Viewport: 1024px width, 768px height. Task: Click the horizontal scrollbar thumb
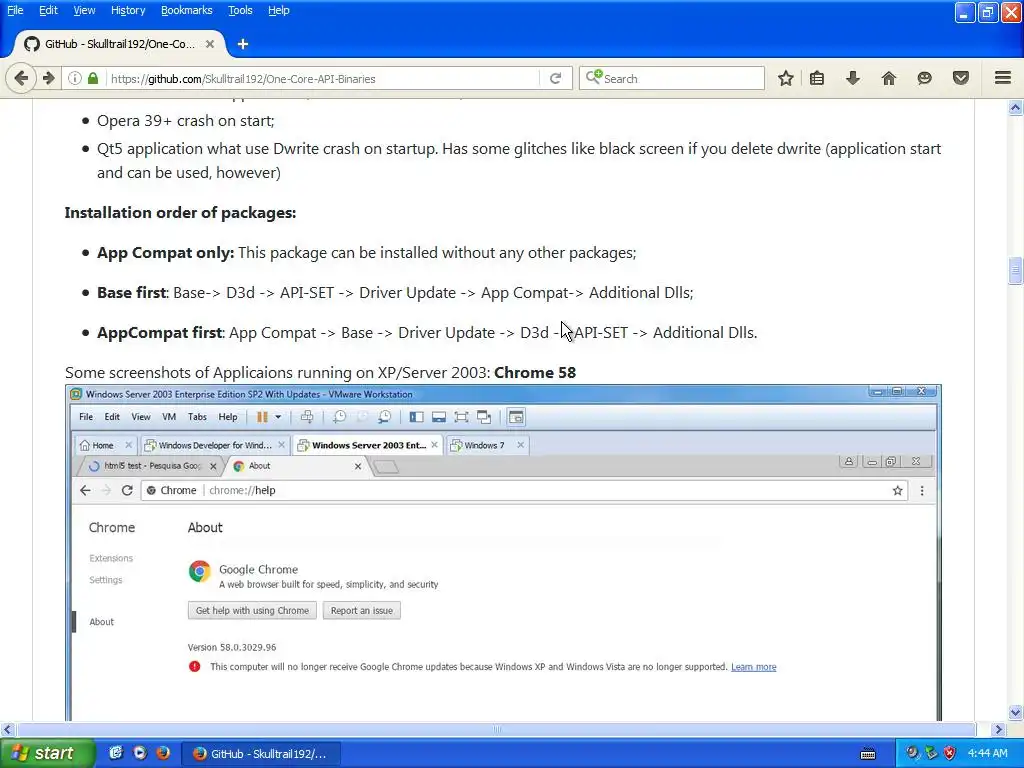click(x=496, y=729)
